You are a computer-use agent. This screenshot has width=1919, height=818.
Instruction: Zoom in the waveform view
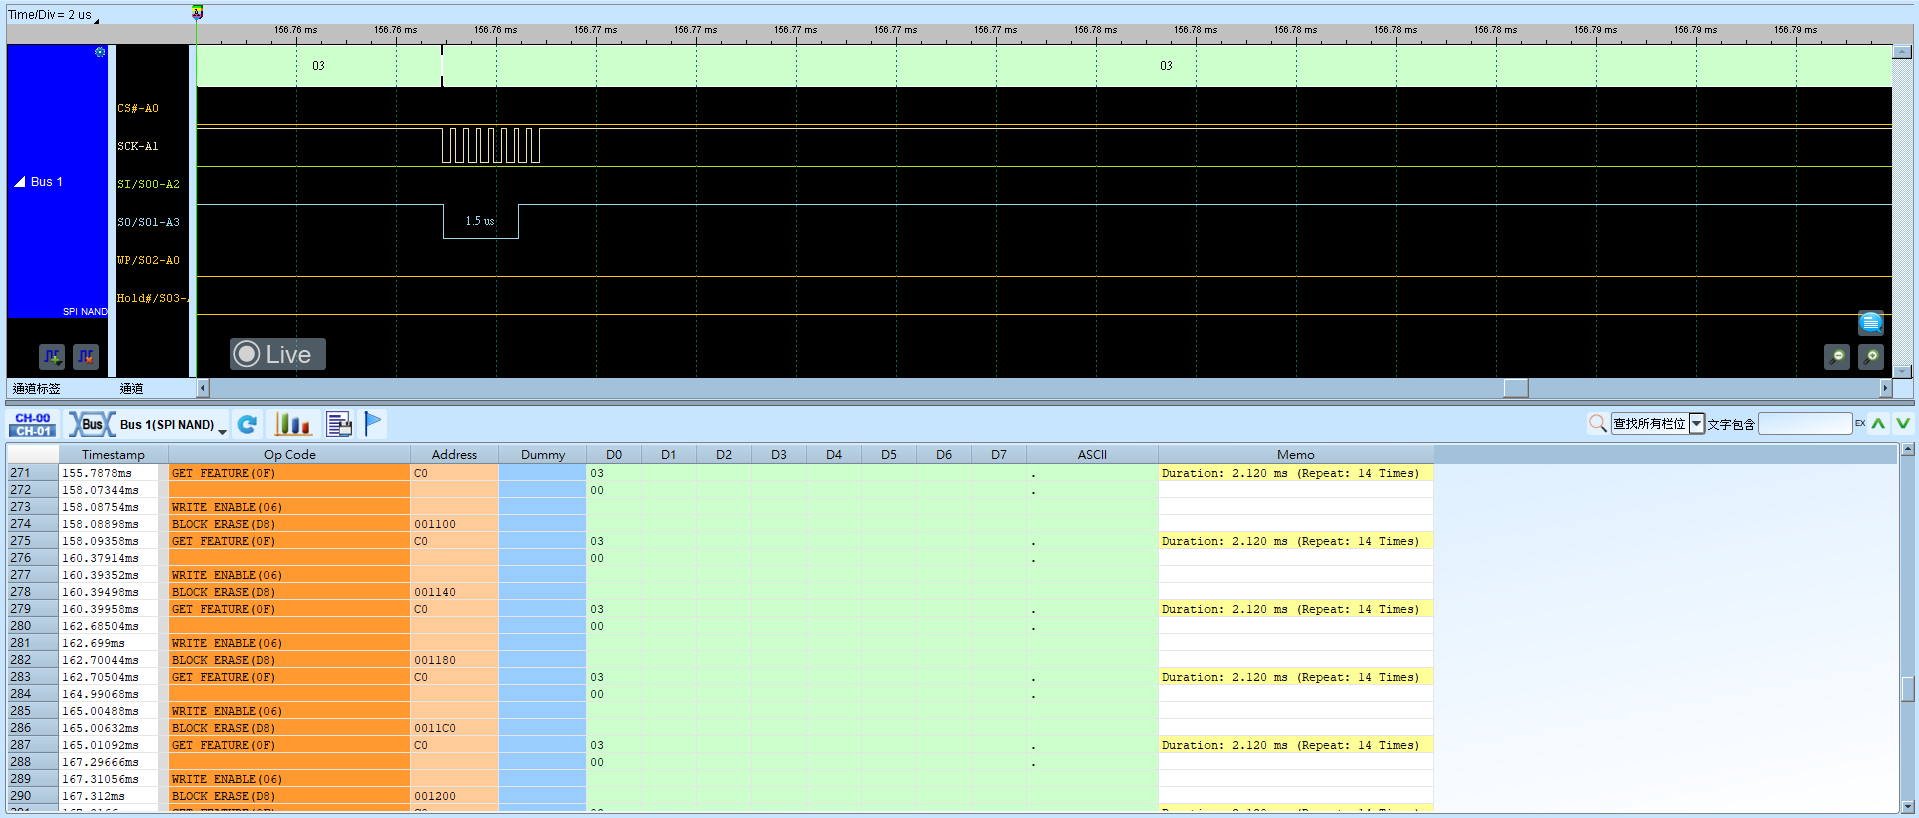point(1871,356)
